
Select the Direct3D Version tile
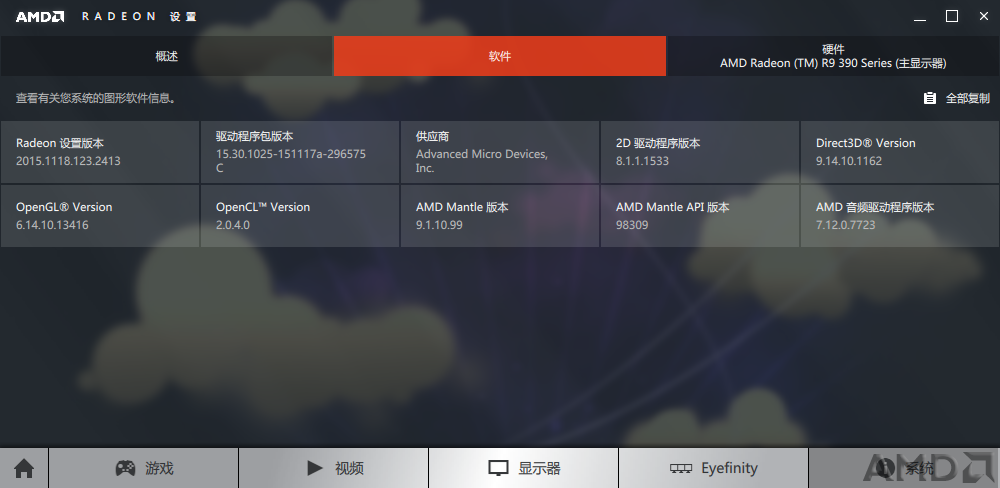900,152
